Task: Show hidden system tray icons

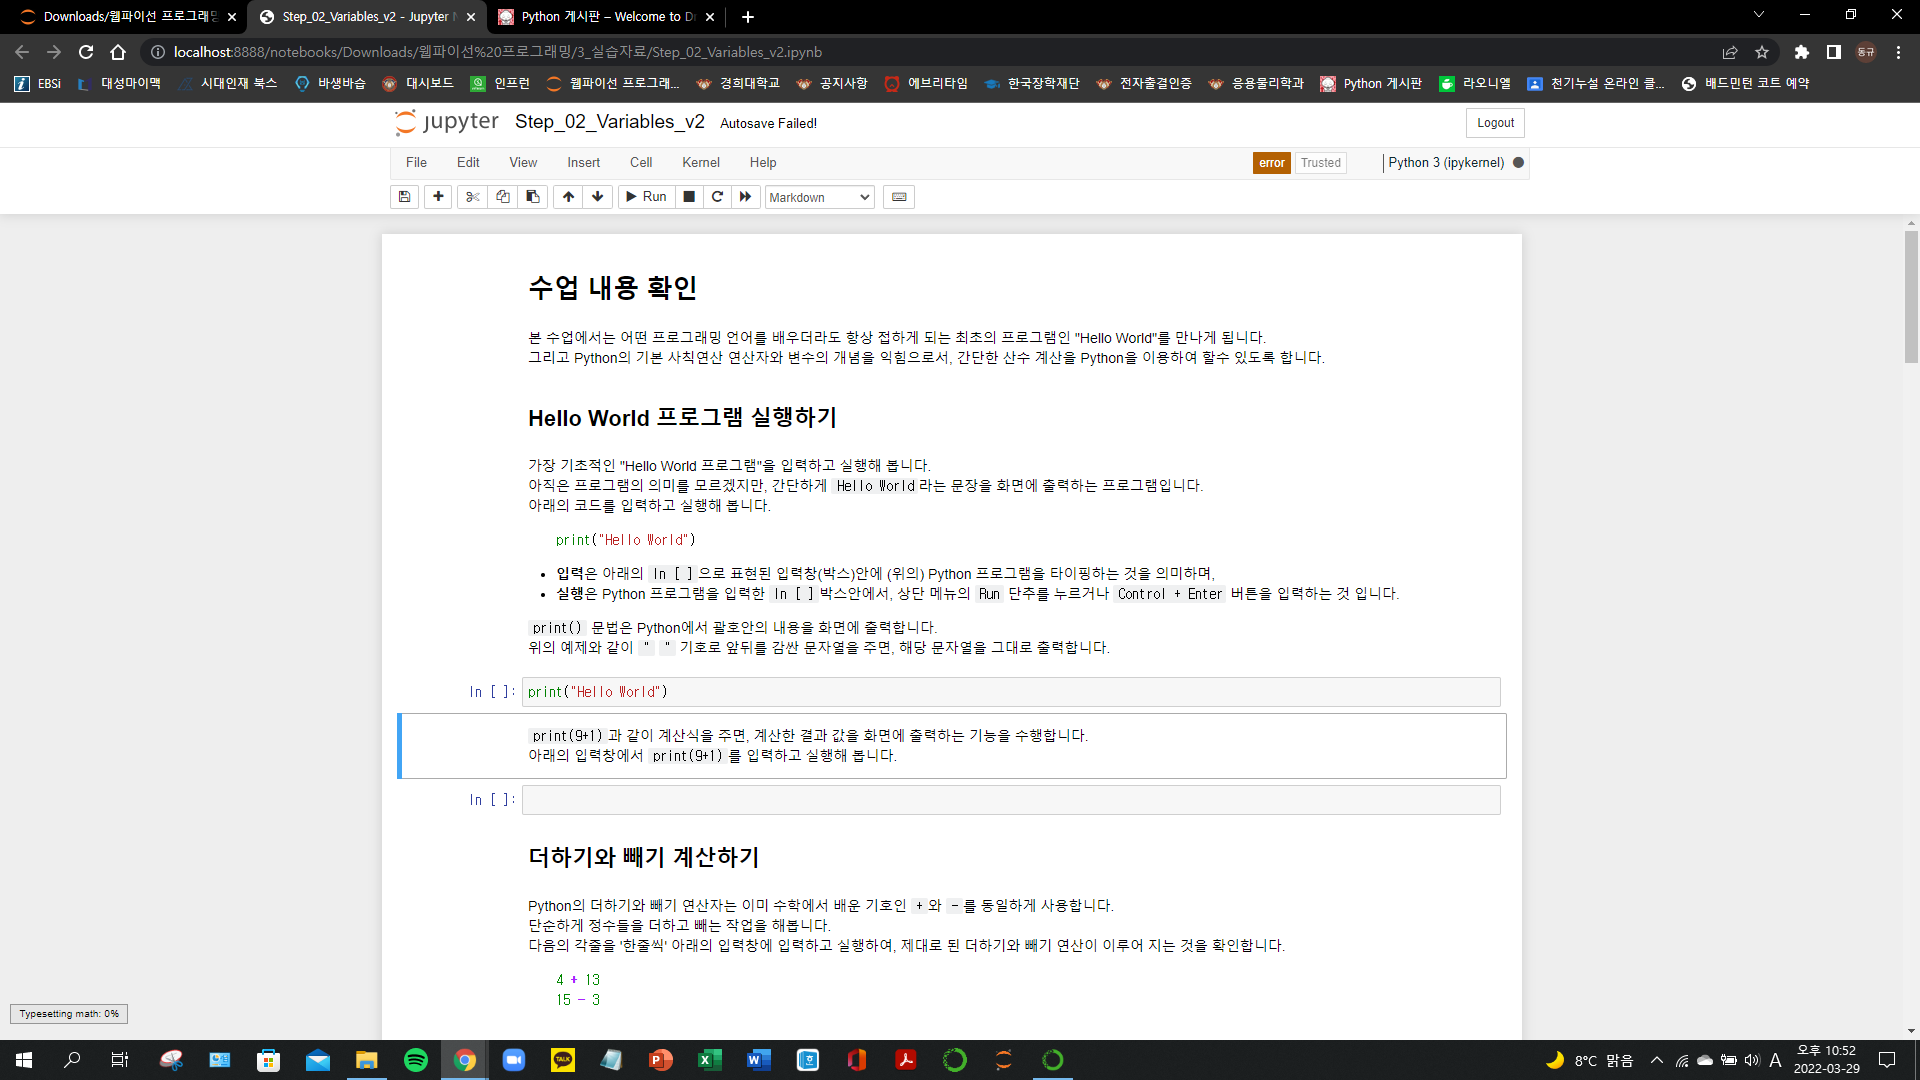Action: (x=1657, y=1060)
